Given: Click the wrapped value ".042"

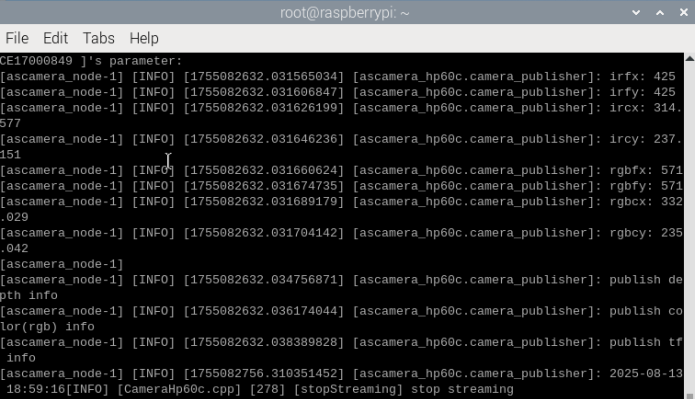Looking at the screenshot, I should coord(14,248).
